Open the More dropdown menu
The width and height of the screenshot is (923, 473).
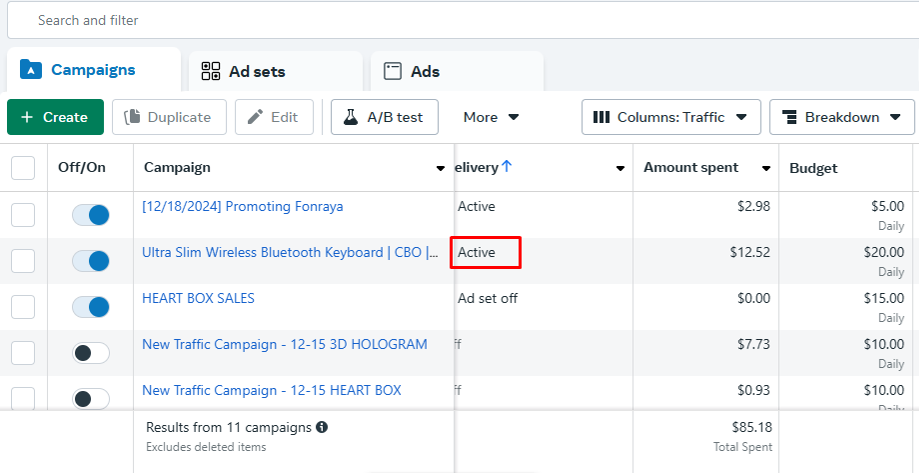(x=491, y=117)
